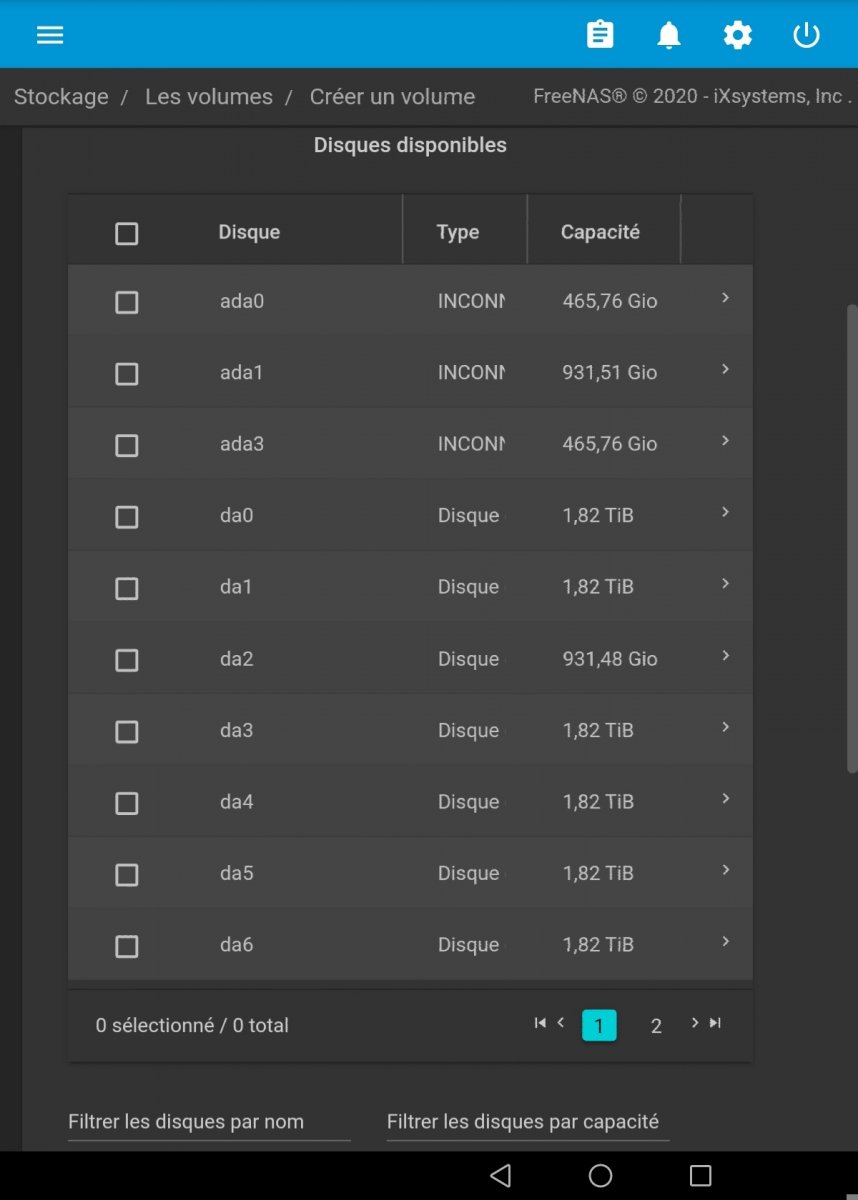Tap Android back navigation button
Screen dimensions: 858x1200
pos(501,1175)
